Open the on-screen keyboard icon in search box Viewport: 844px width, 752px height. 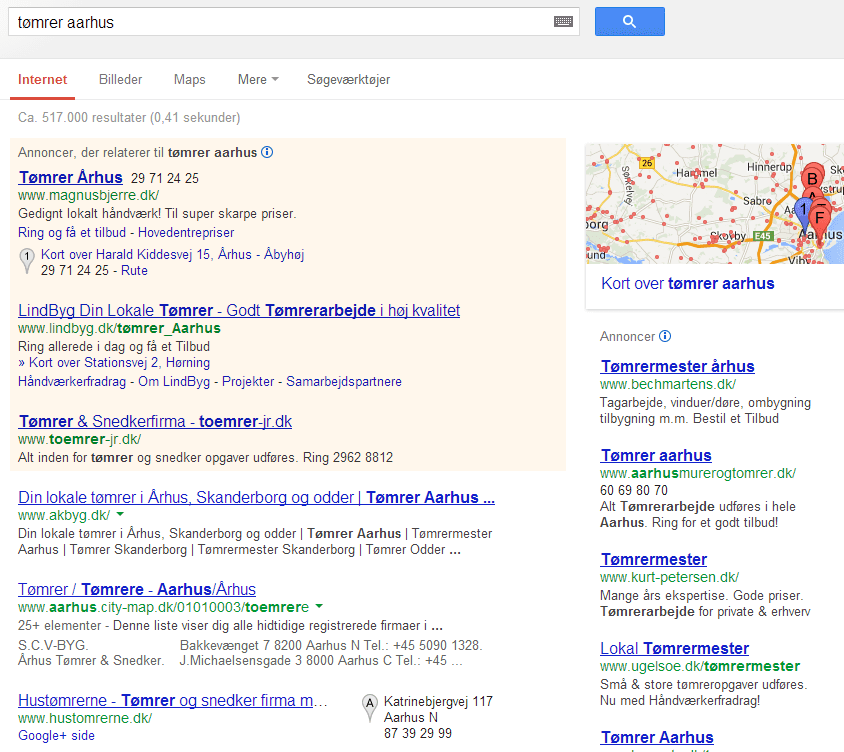(x=563, y=22)
